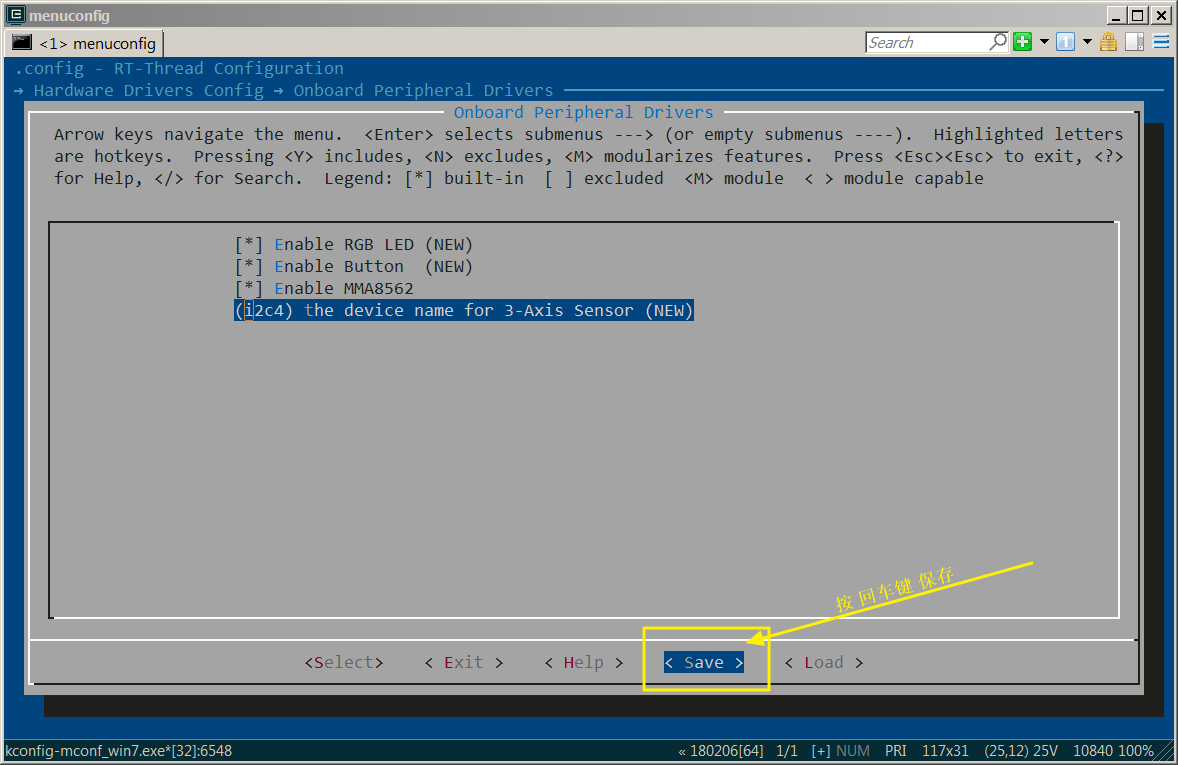Viewport: 1178px width, 765px height.
Task: Switch to the <1> menuconfig tab
Action: pos(85,43)
